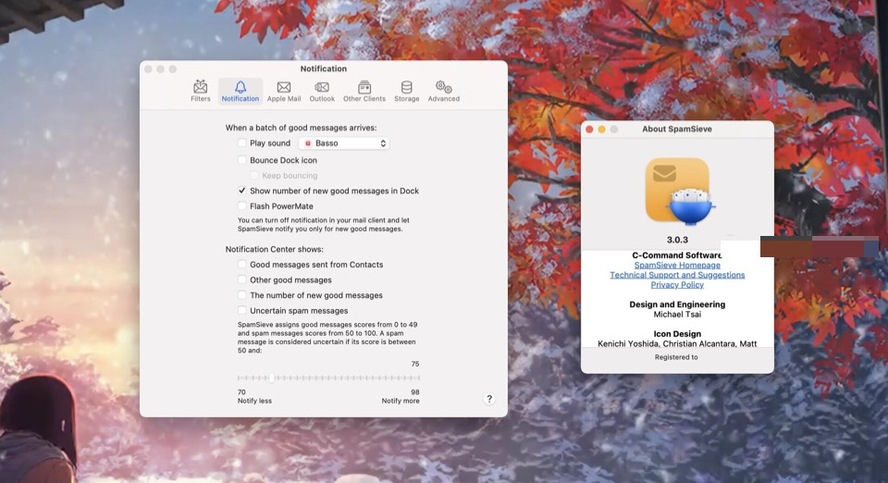The image size is (888, 483).
Task: Open the SpamSieve Homepage link
Action: pyautogui.click(x=677, y=265)
